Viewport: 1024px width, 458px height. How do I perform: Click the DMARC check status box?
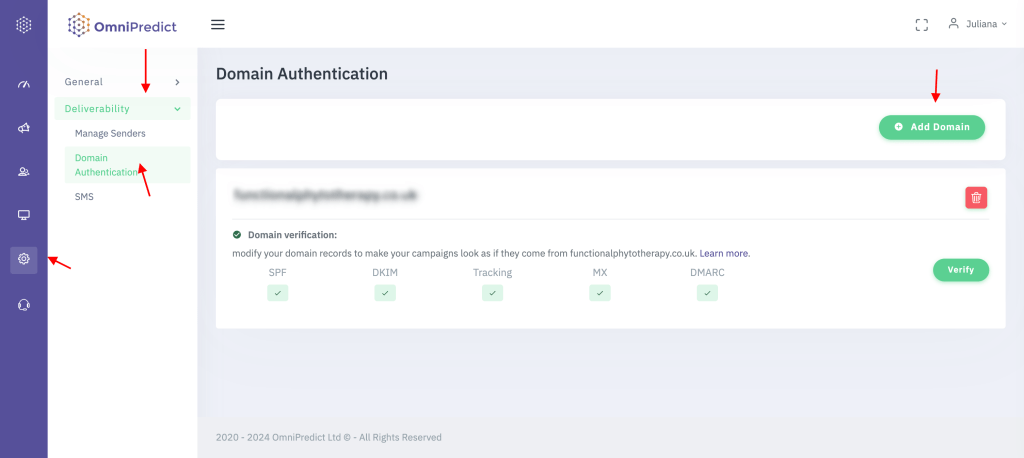[707, 293]
